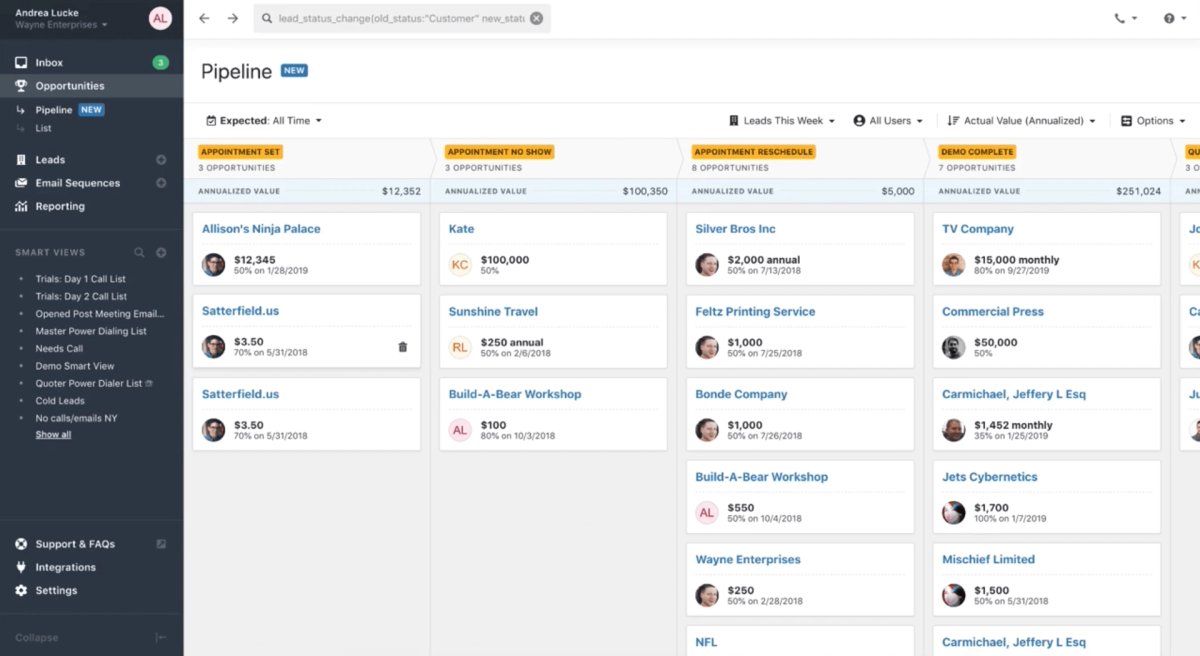This screenshot has width=1200, height=656.
Task: Open the Trials: Day 1 Call List smart view
Action: (x=81, y=279)
